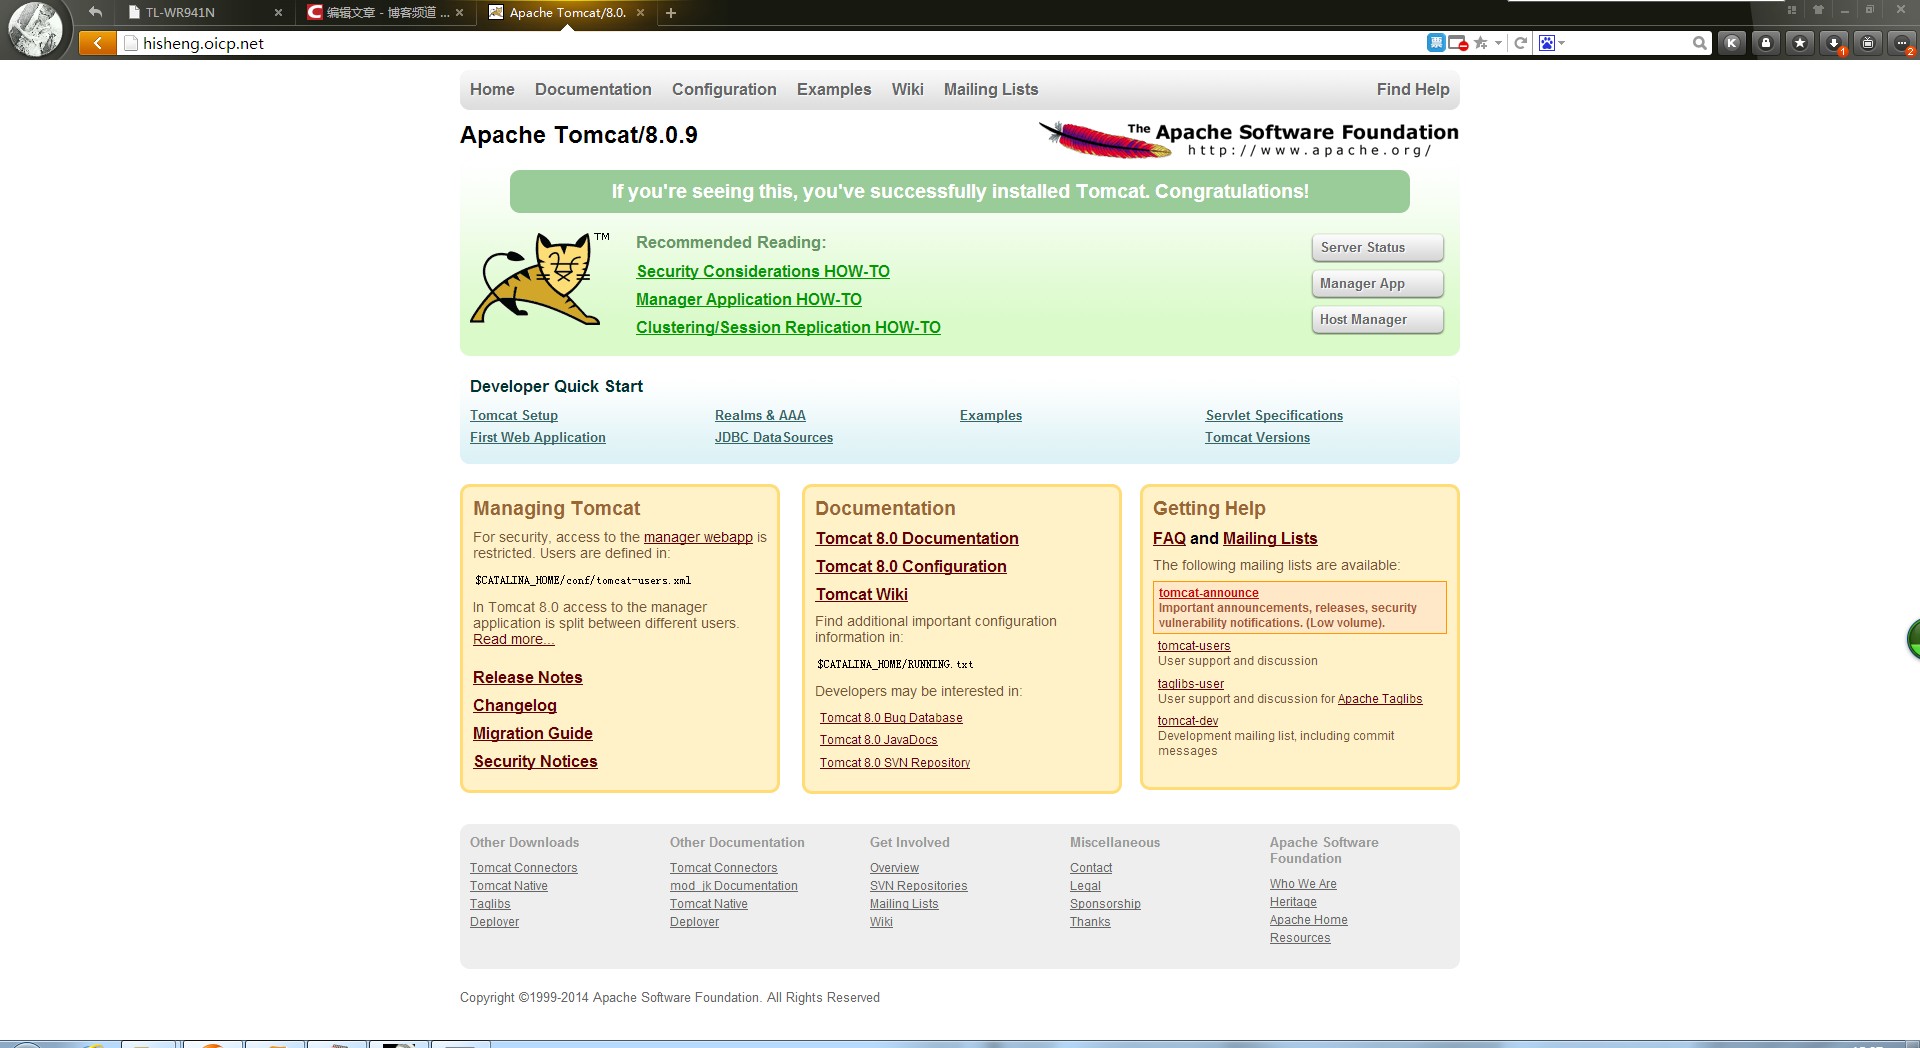
Task: Open the Tomcat 8.0 Documentation link
Action: click(917, 538)
